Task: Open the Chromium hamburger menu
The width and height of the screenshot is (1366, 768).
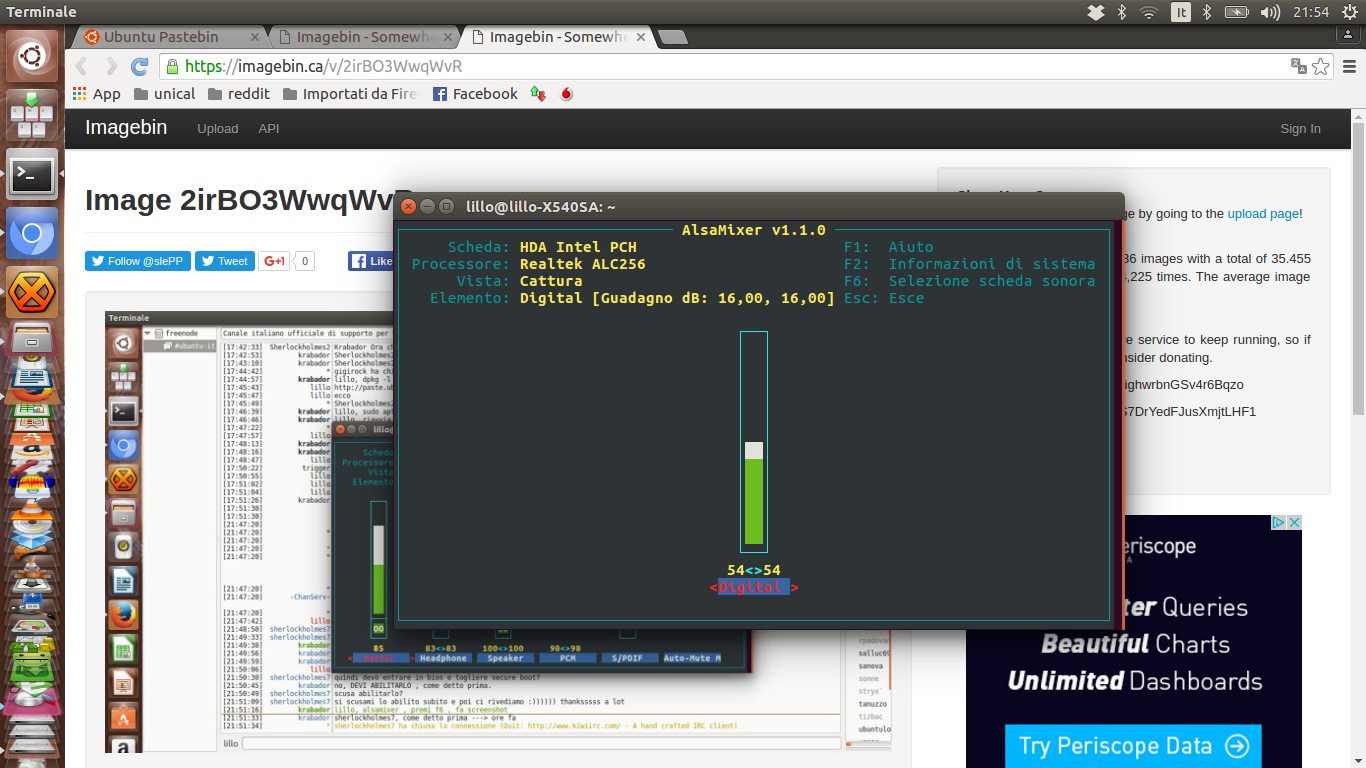Action: click(1349, 67)
